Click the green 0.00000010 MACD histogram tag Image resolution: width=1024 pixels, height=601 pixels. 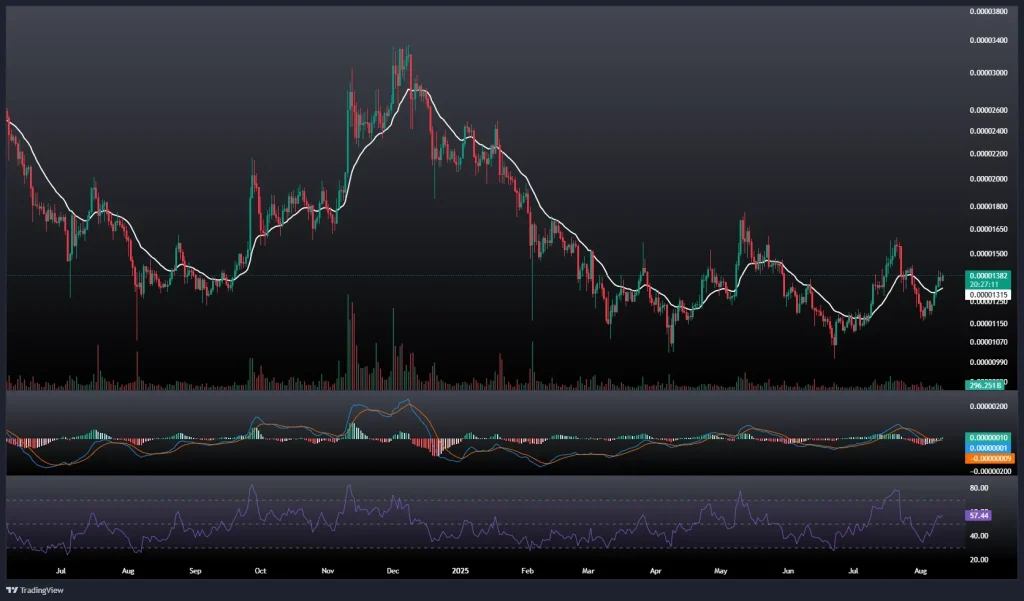click(x=989, y=438)
